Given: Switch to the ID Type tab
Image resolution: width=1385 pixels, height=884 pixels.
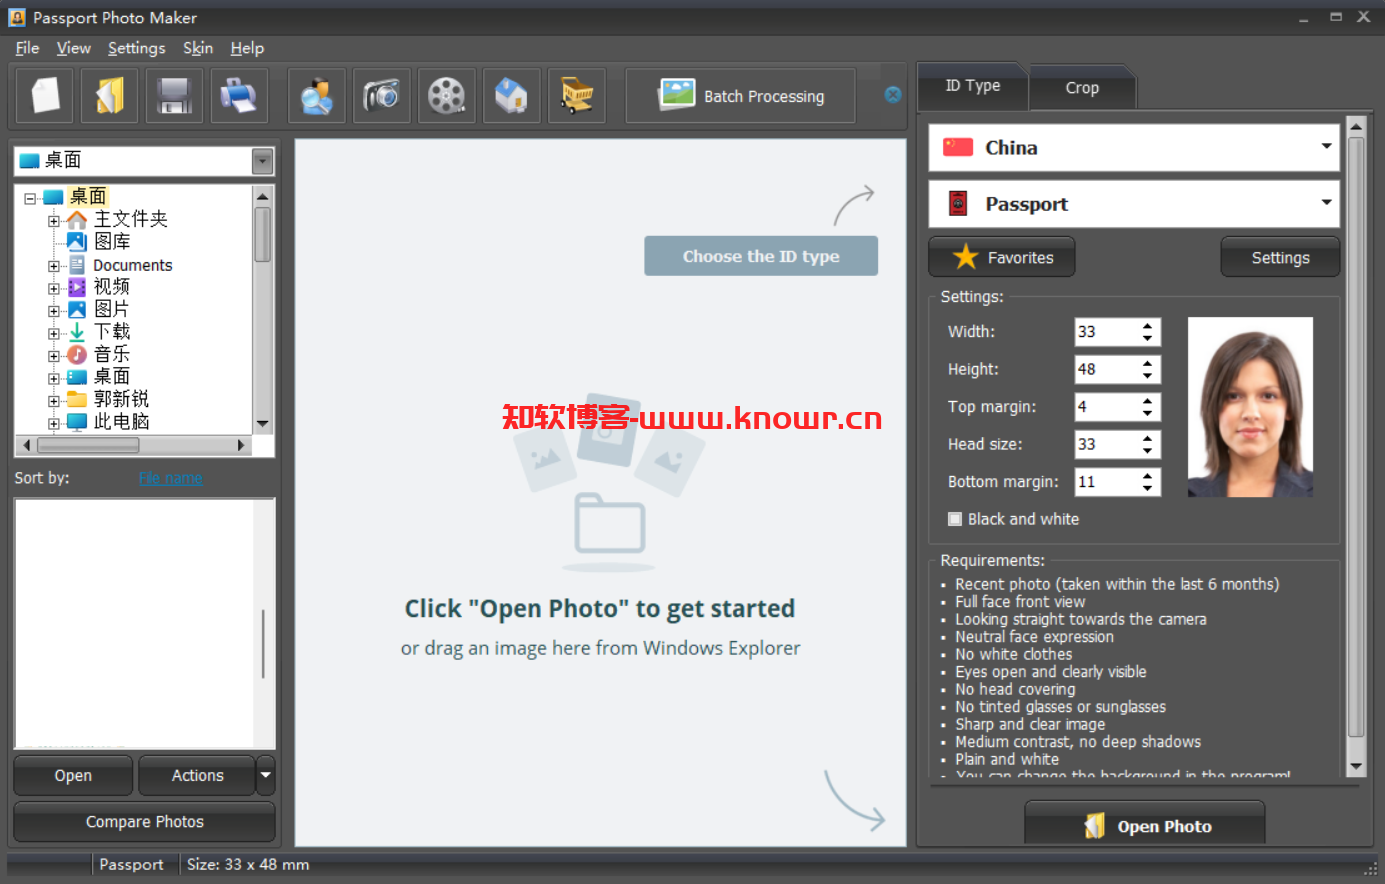Looking at the screenshot, I should tap(973, 86).
